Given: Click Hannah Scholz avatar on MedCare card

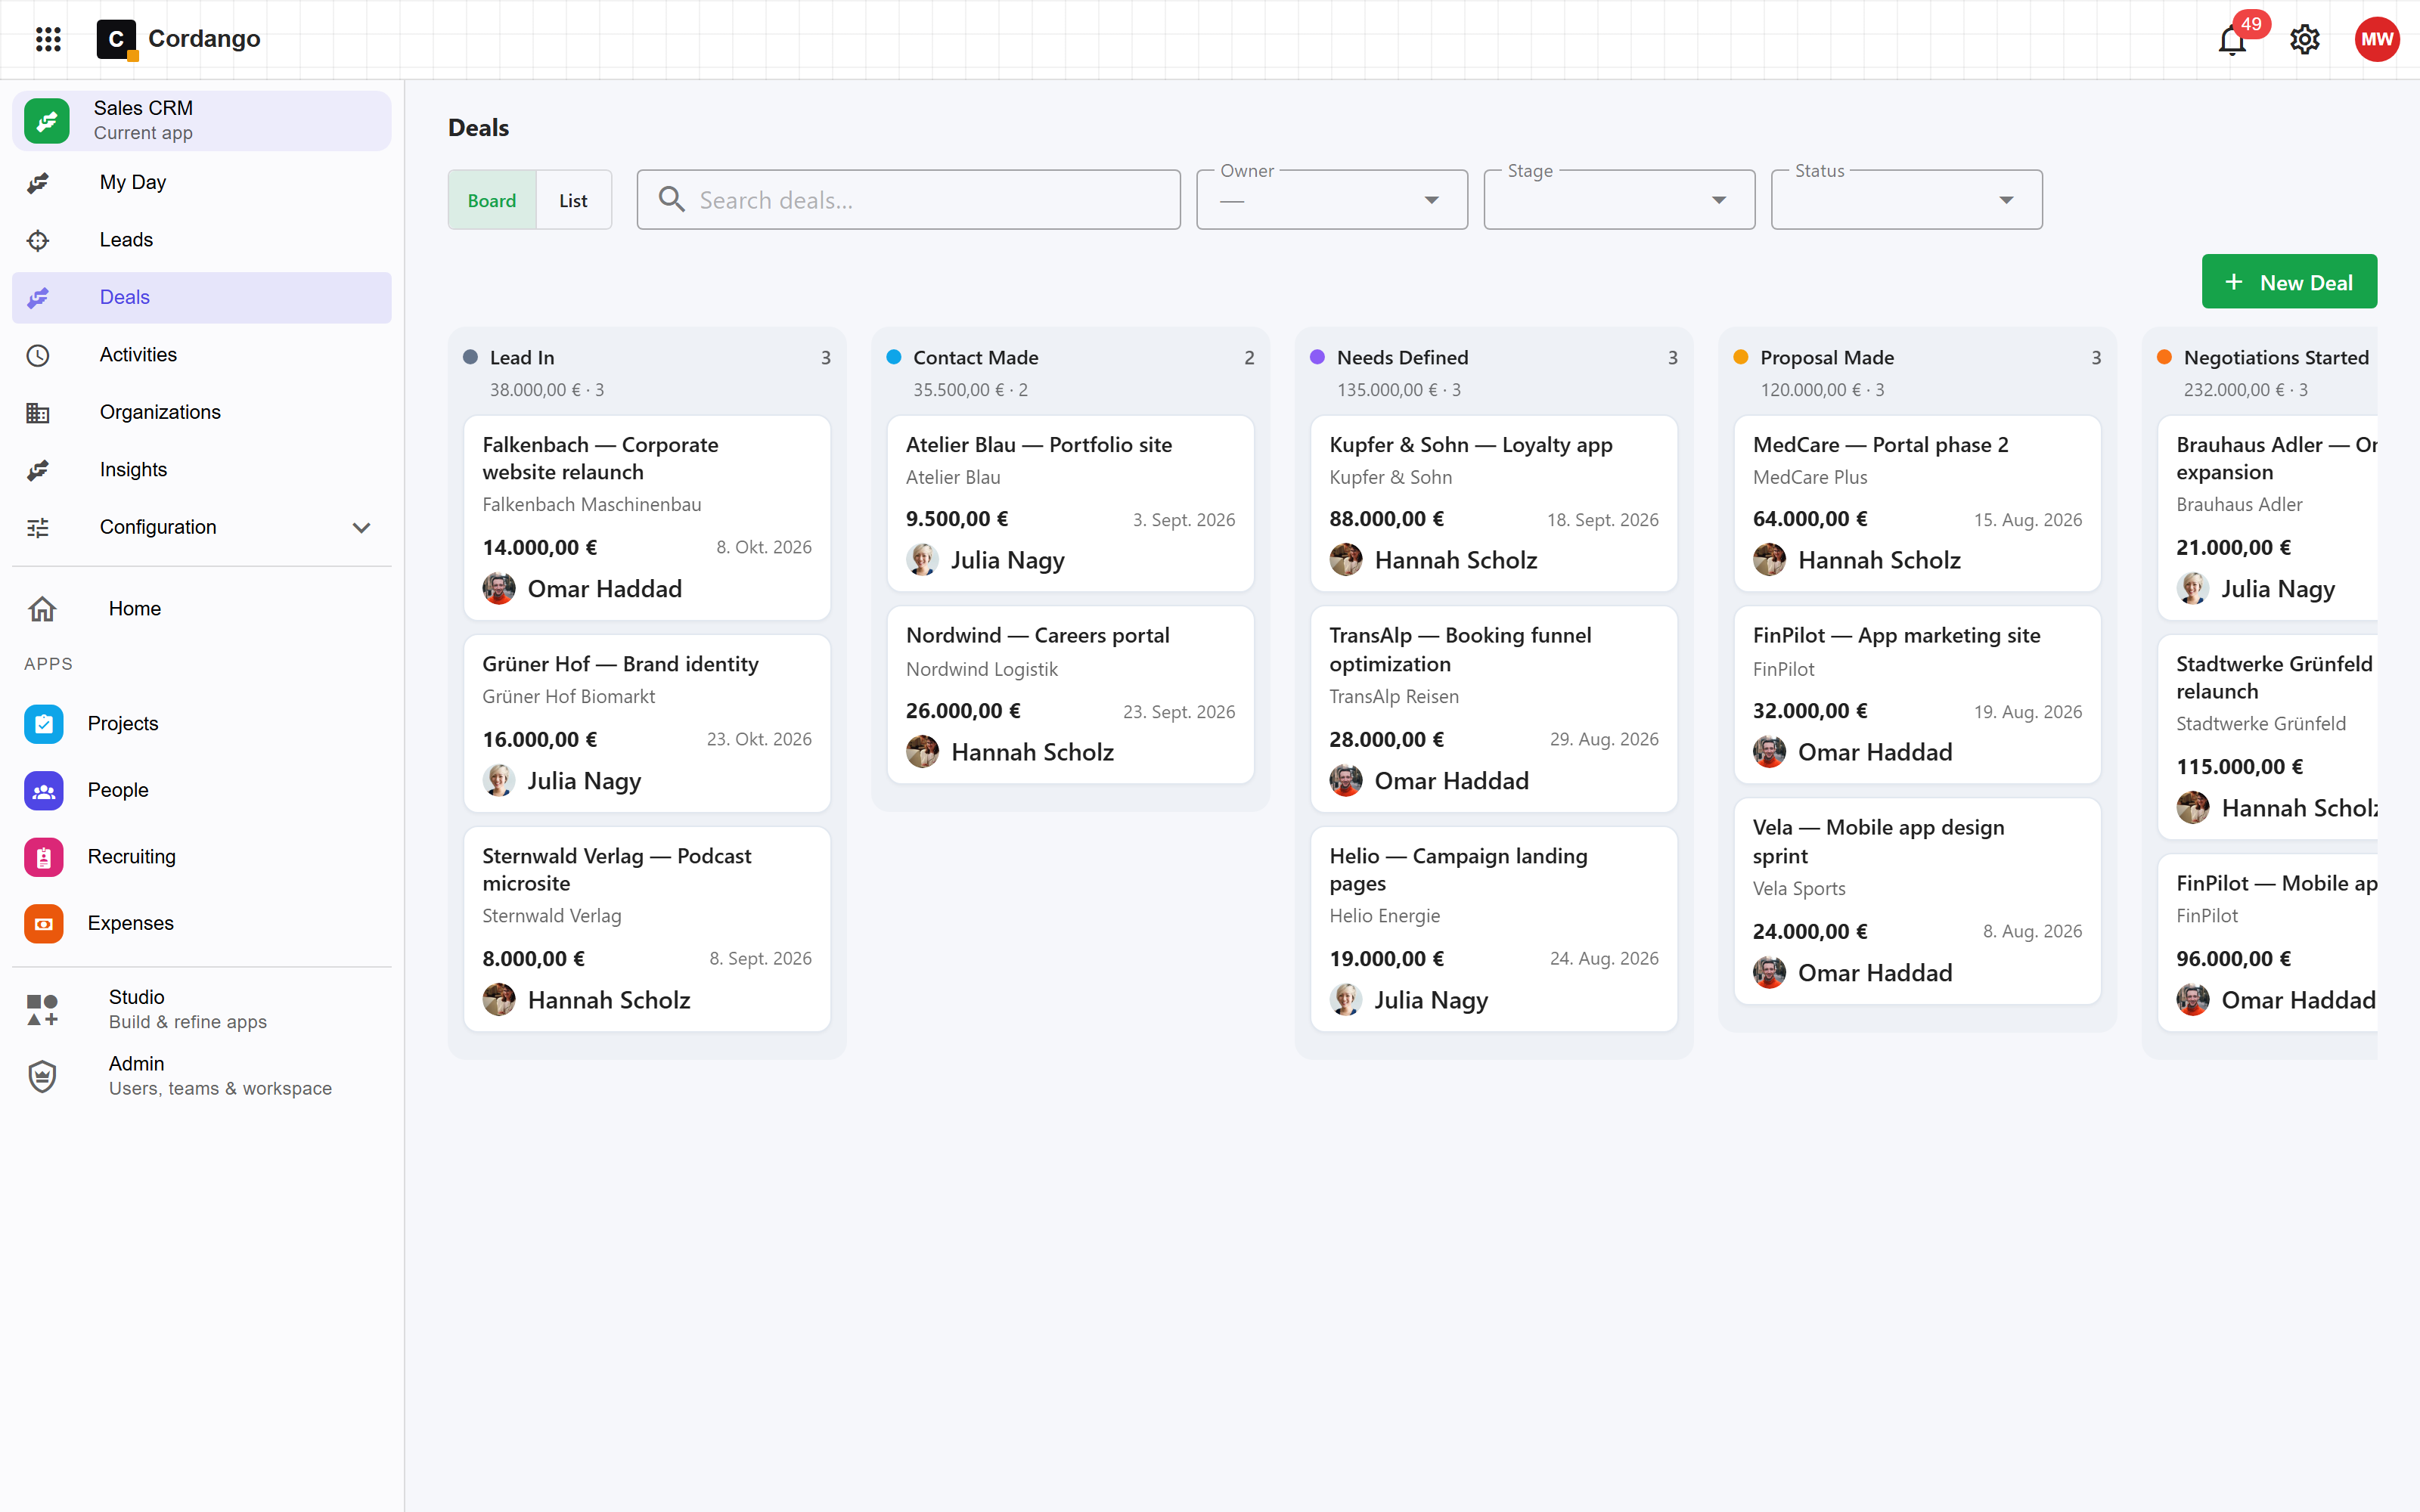Looking at the screenshot, I should (x=1769, y=560).
